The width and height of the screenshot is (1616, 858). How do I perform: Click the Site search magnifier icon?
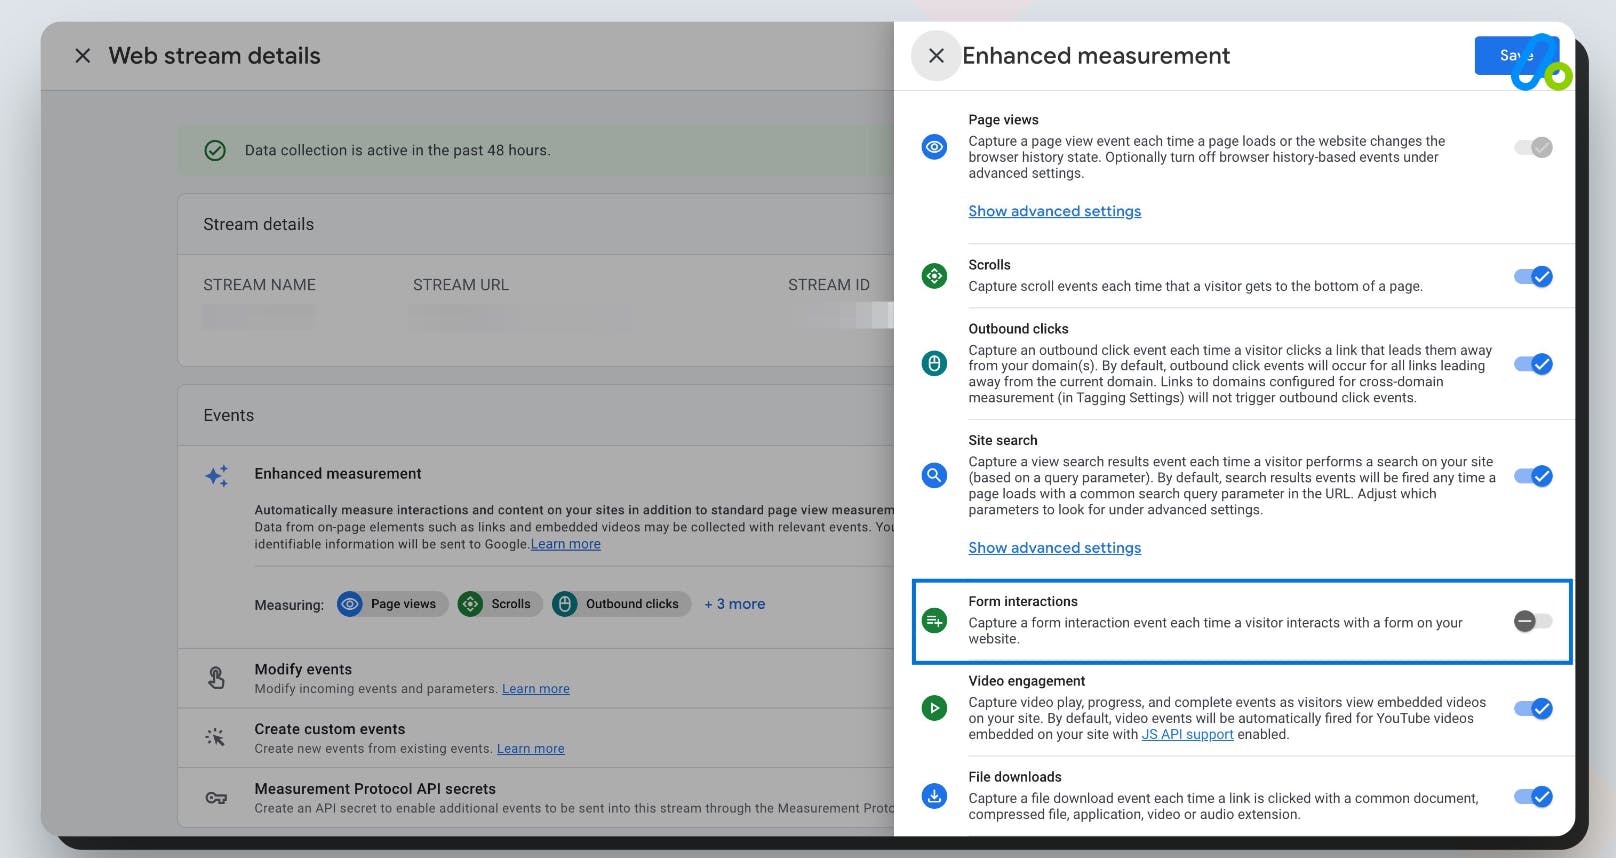pos(934,475)
